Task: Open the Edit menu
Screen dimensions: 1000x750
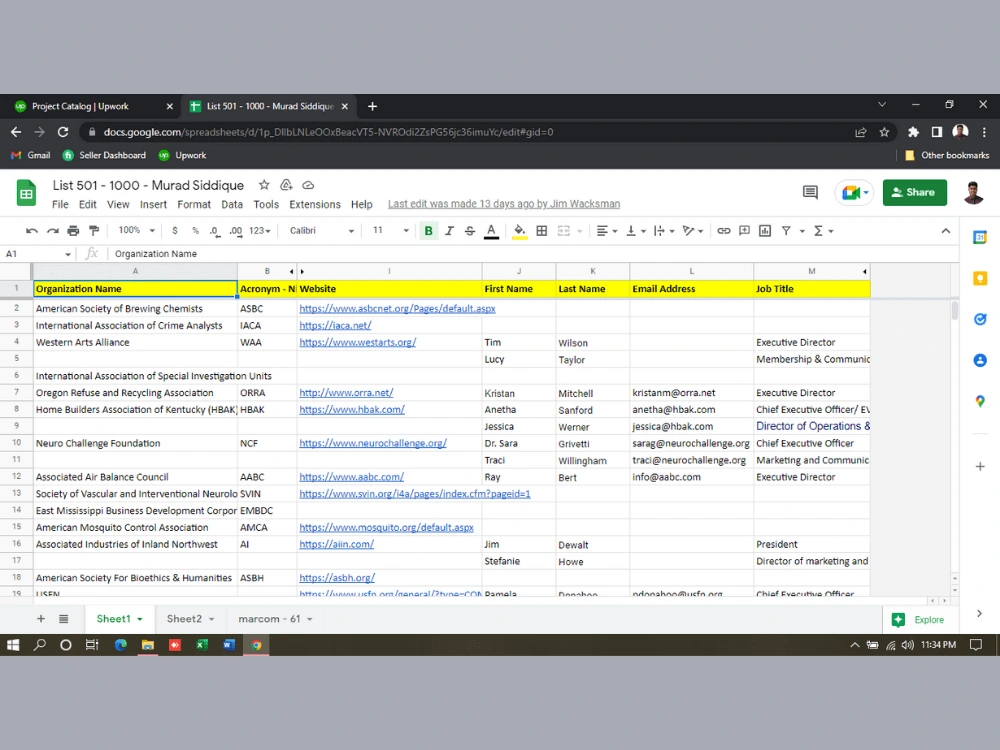Action: coord(87,205)
